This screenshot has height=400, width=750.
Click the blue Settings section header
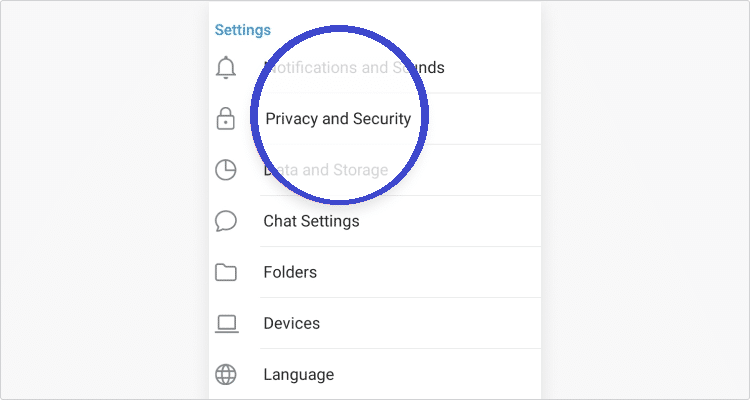tap(243, 31)
